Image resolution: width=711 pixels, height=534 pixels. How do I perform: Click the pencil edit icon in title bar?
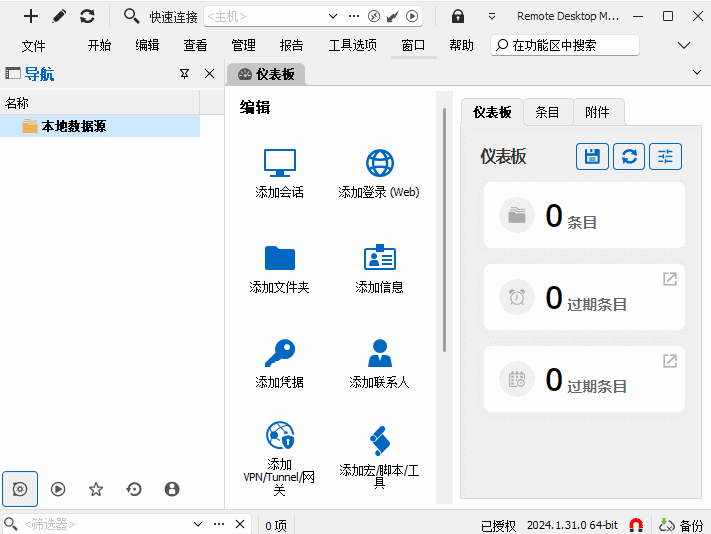(59, 16)
